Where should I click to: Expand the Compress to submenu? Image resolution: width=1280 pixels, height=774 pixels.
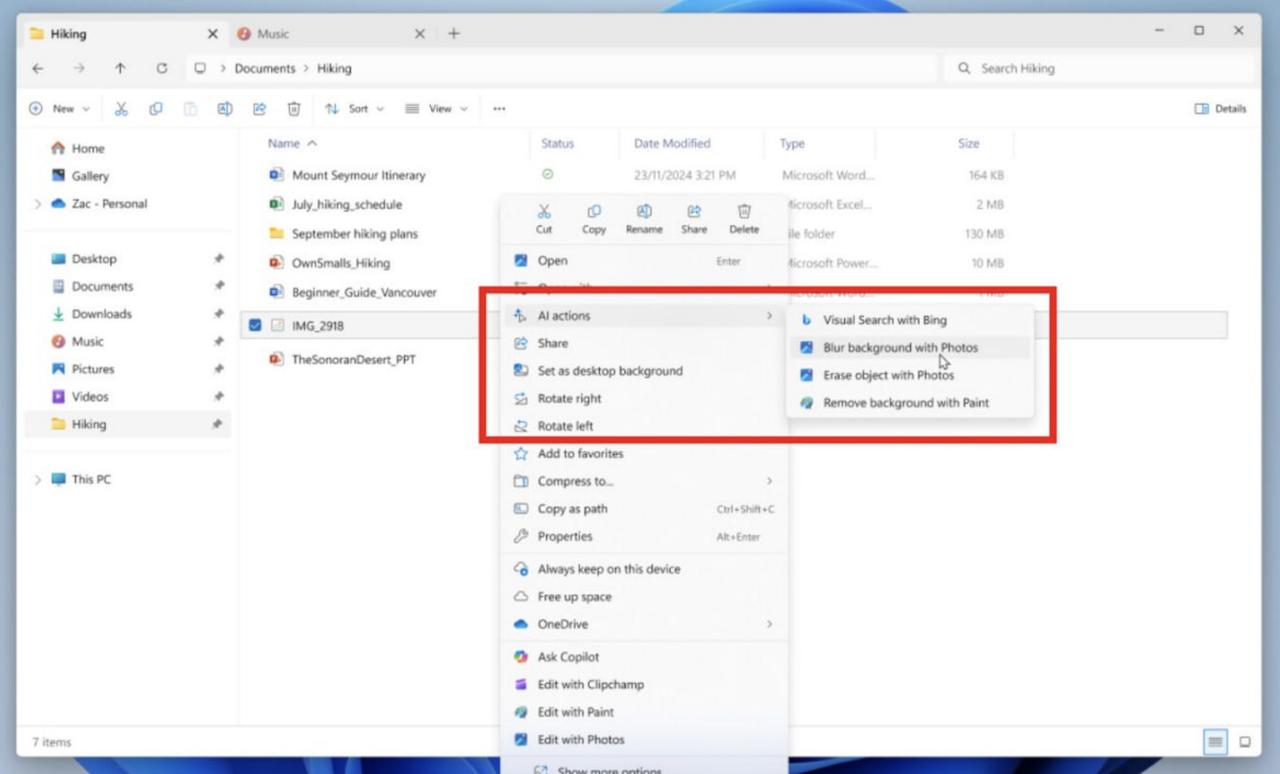pyautogui.click(x=644, y=481)
